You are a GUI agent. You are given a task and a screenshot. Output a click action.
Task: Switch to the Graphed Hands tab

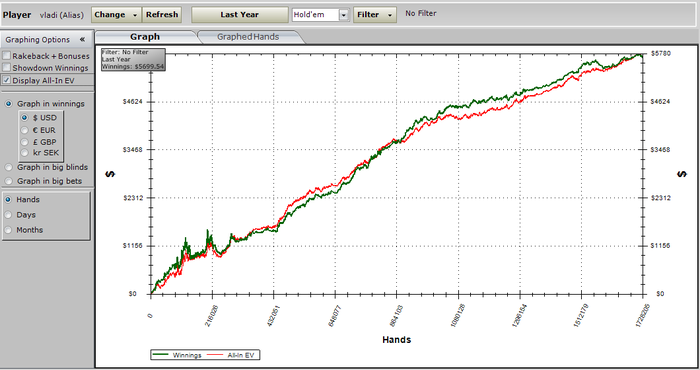(x=248, y=37)
